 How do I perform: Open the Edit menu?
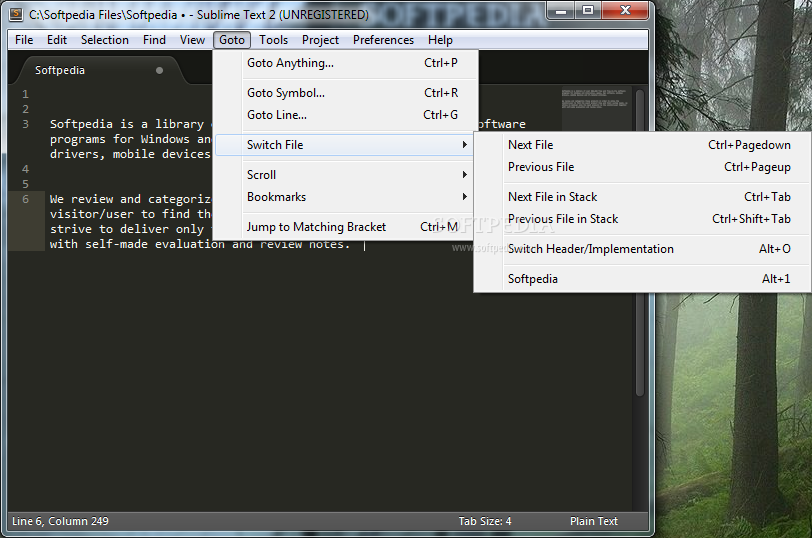pyautogui.click(x=57, y=40)
